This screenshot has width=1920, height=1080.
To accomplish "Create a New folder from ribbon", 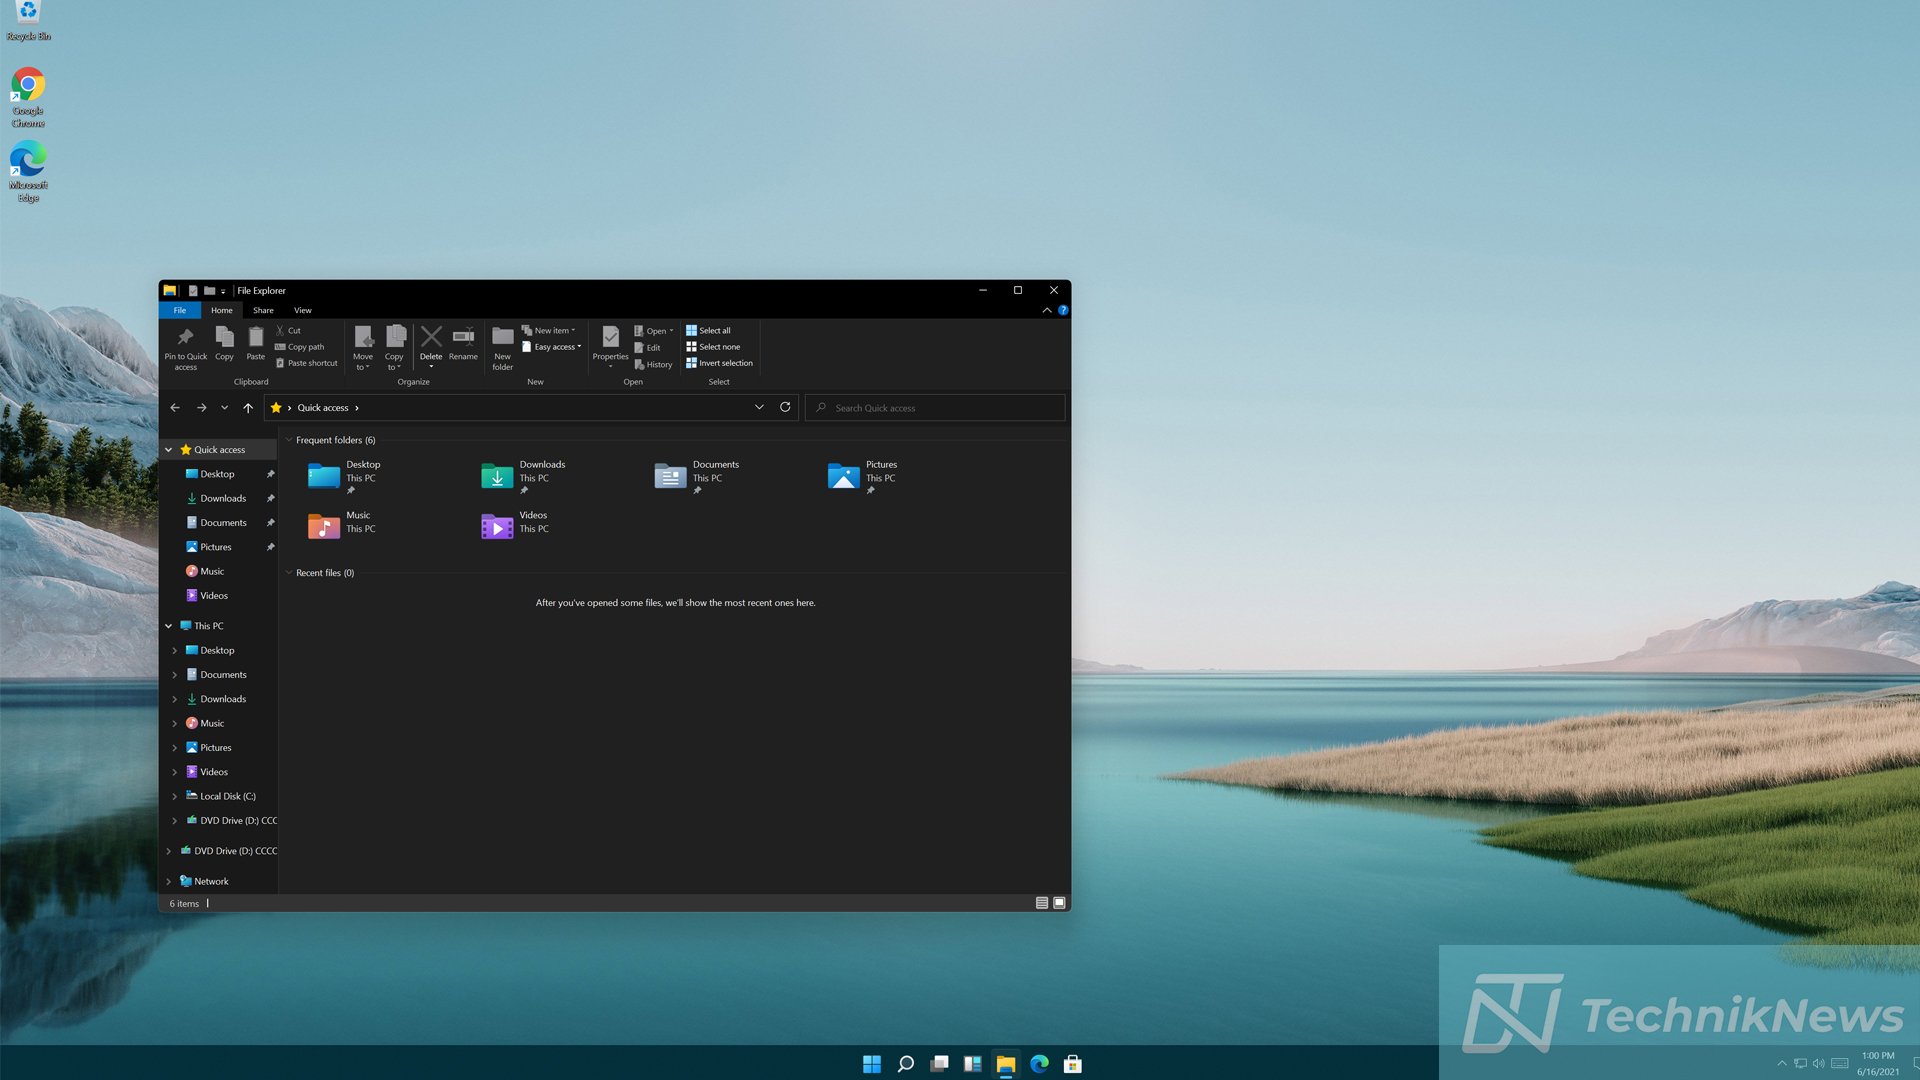I will click(x=503, y=346).
